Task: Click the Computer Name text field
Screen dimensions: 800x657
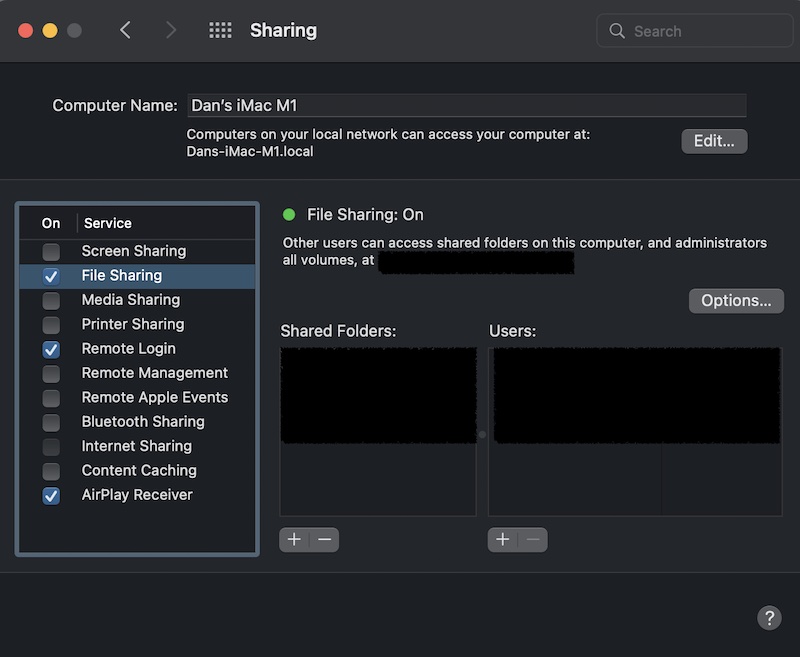Action: tap(466, 105)
